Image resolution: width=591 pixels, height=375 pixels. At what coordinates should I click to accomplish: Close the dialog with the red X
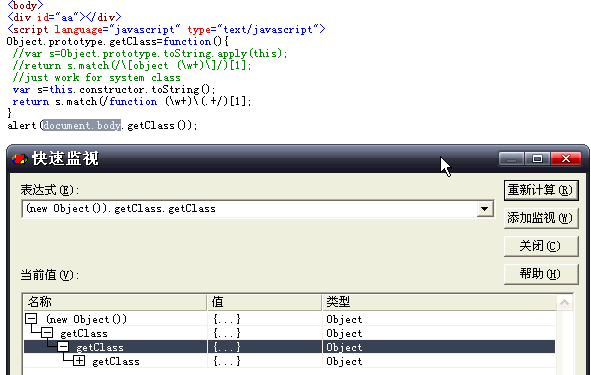565,159
